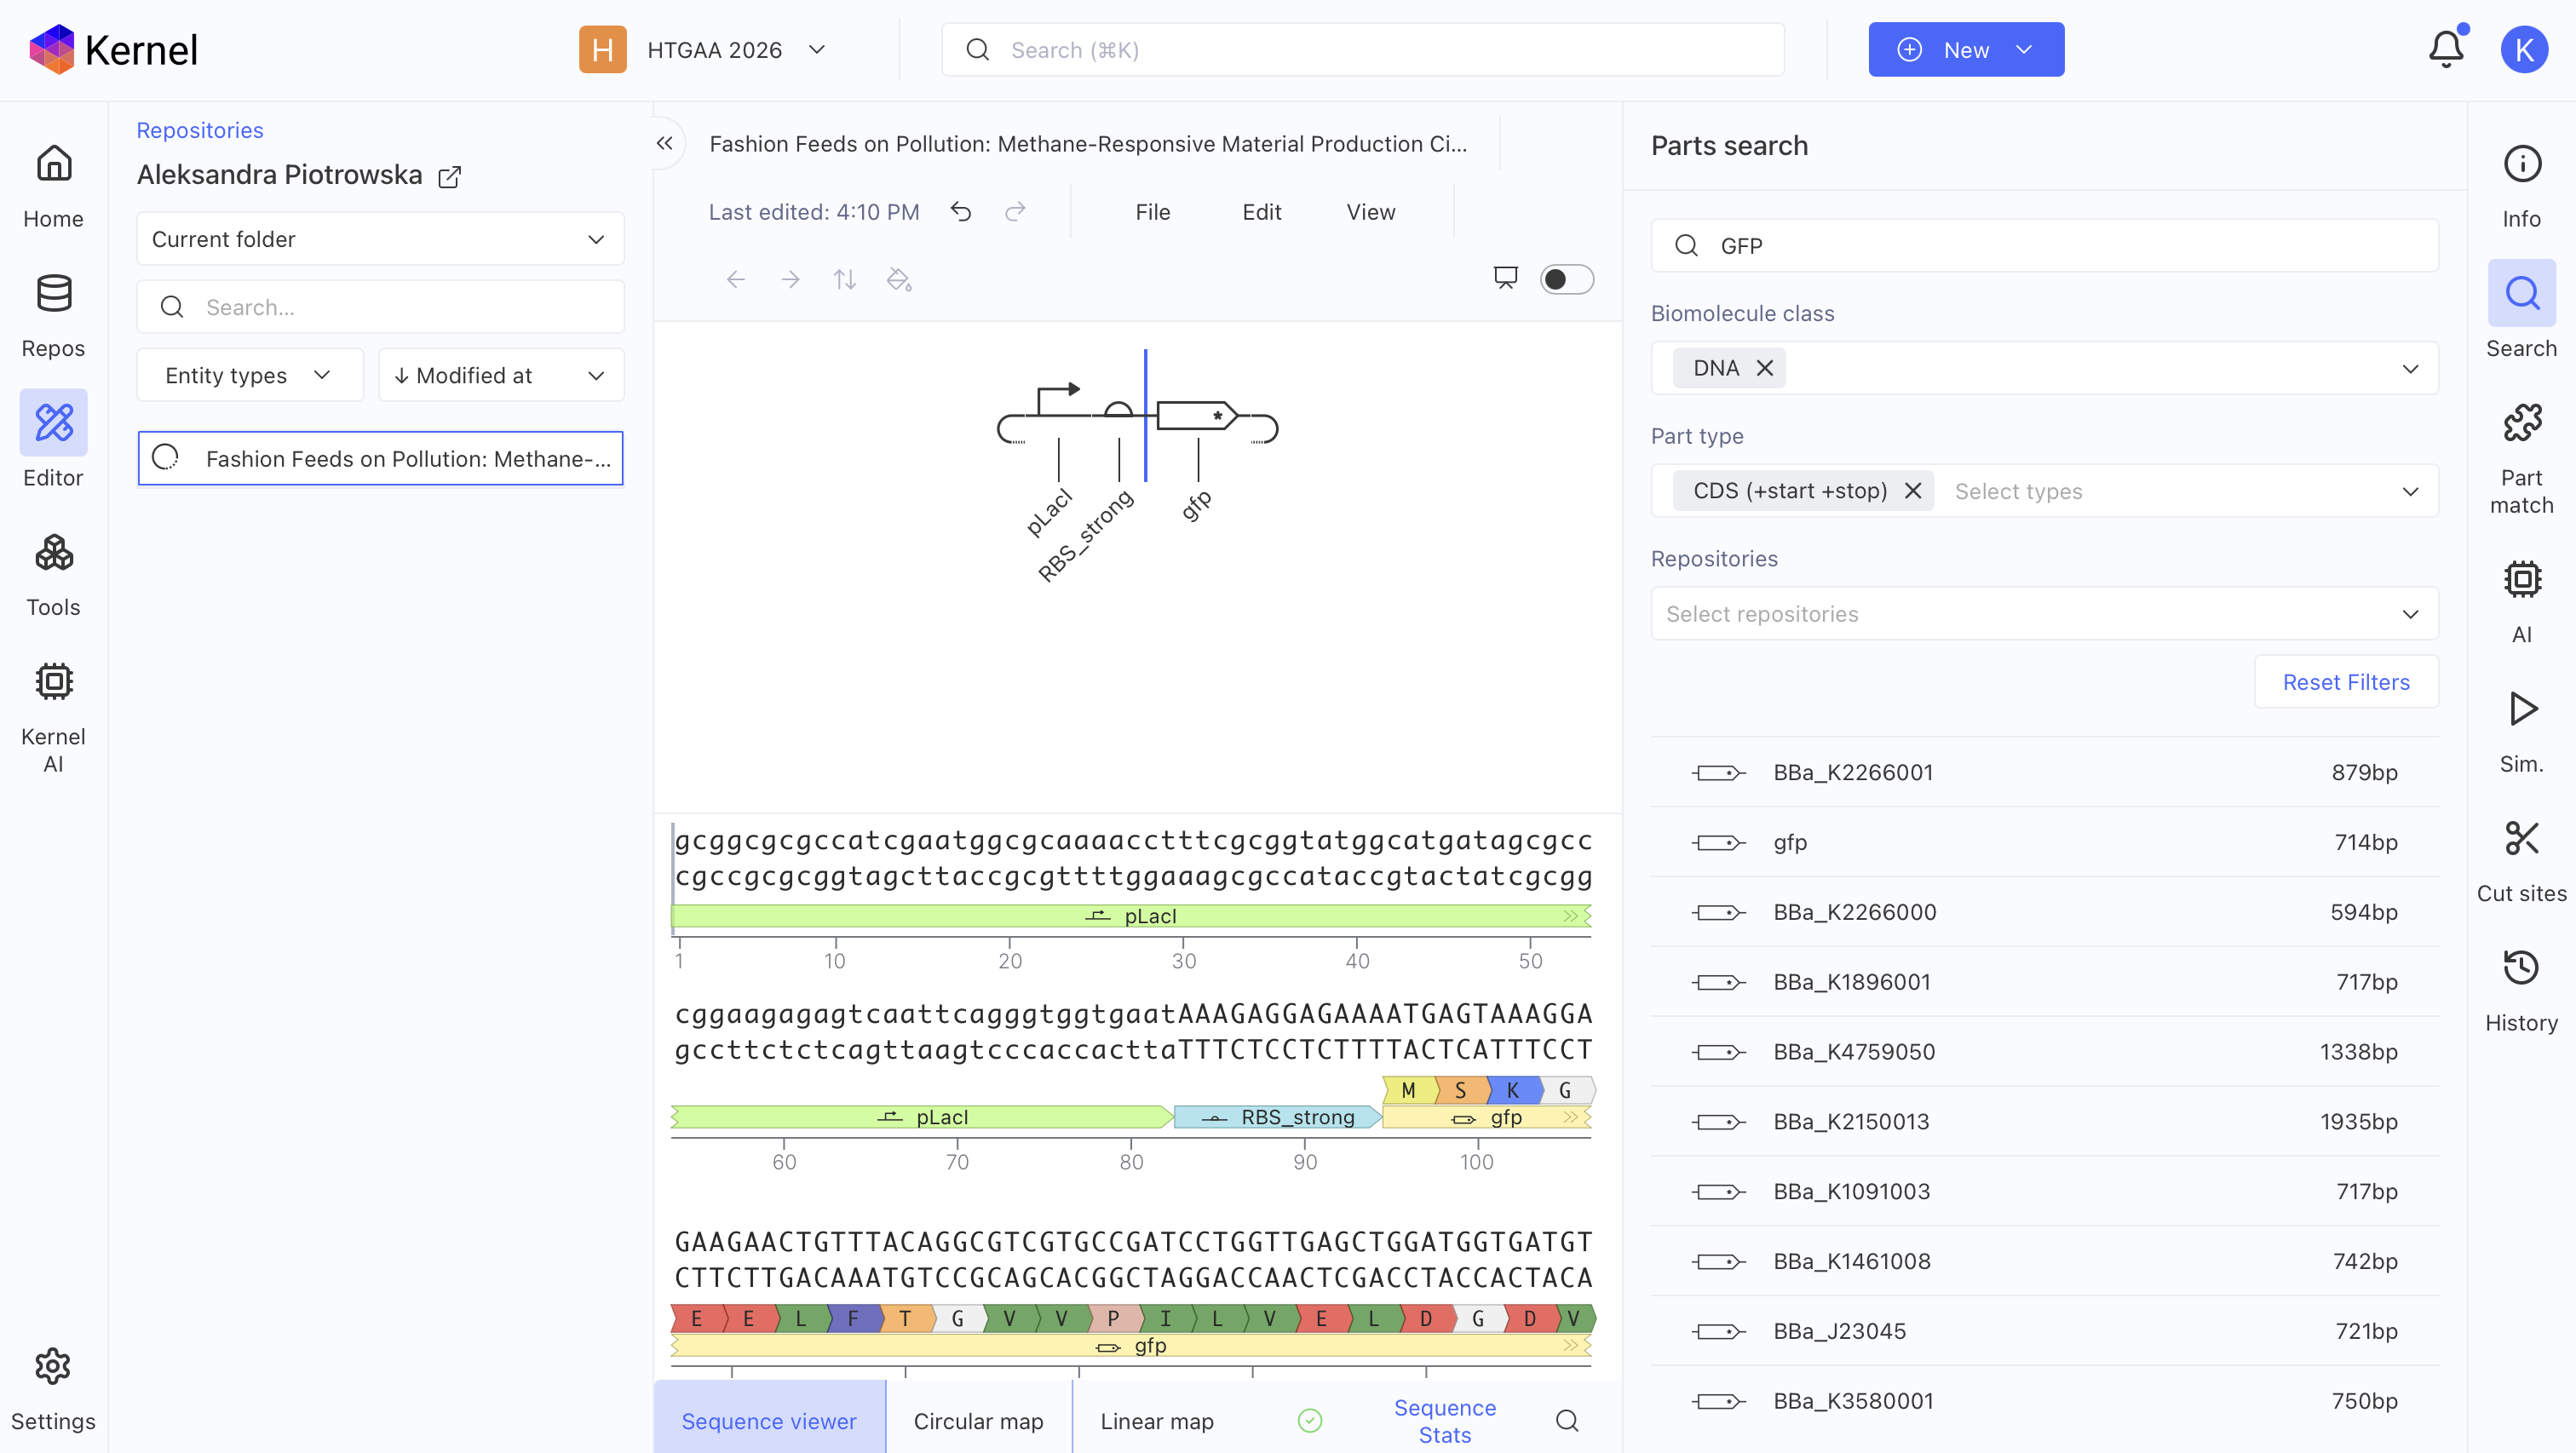Open the Repos sidebar section

(x=53, y=316)
